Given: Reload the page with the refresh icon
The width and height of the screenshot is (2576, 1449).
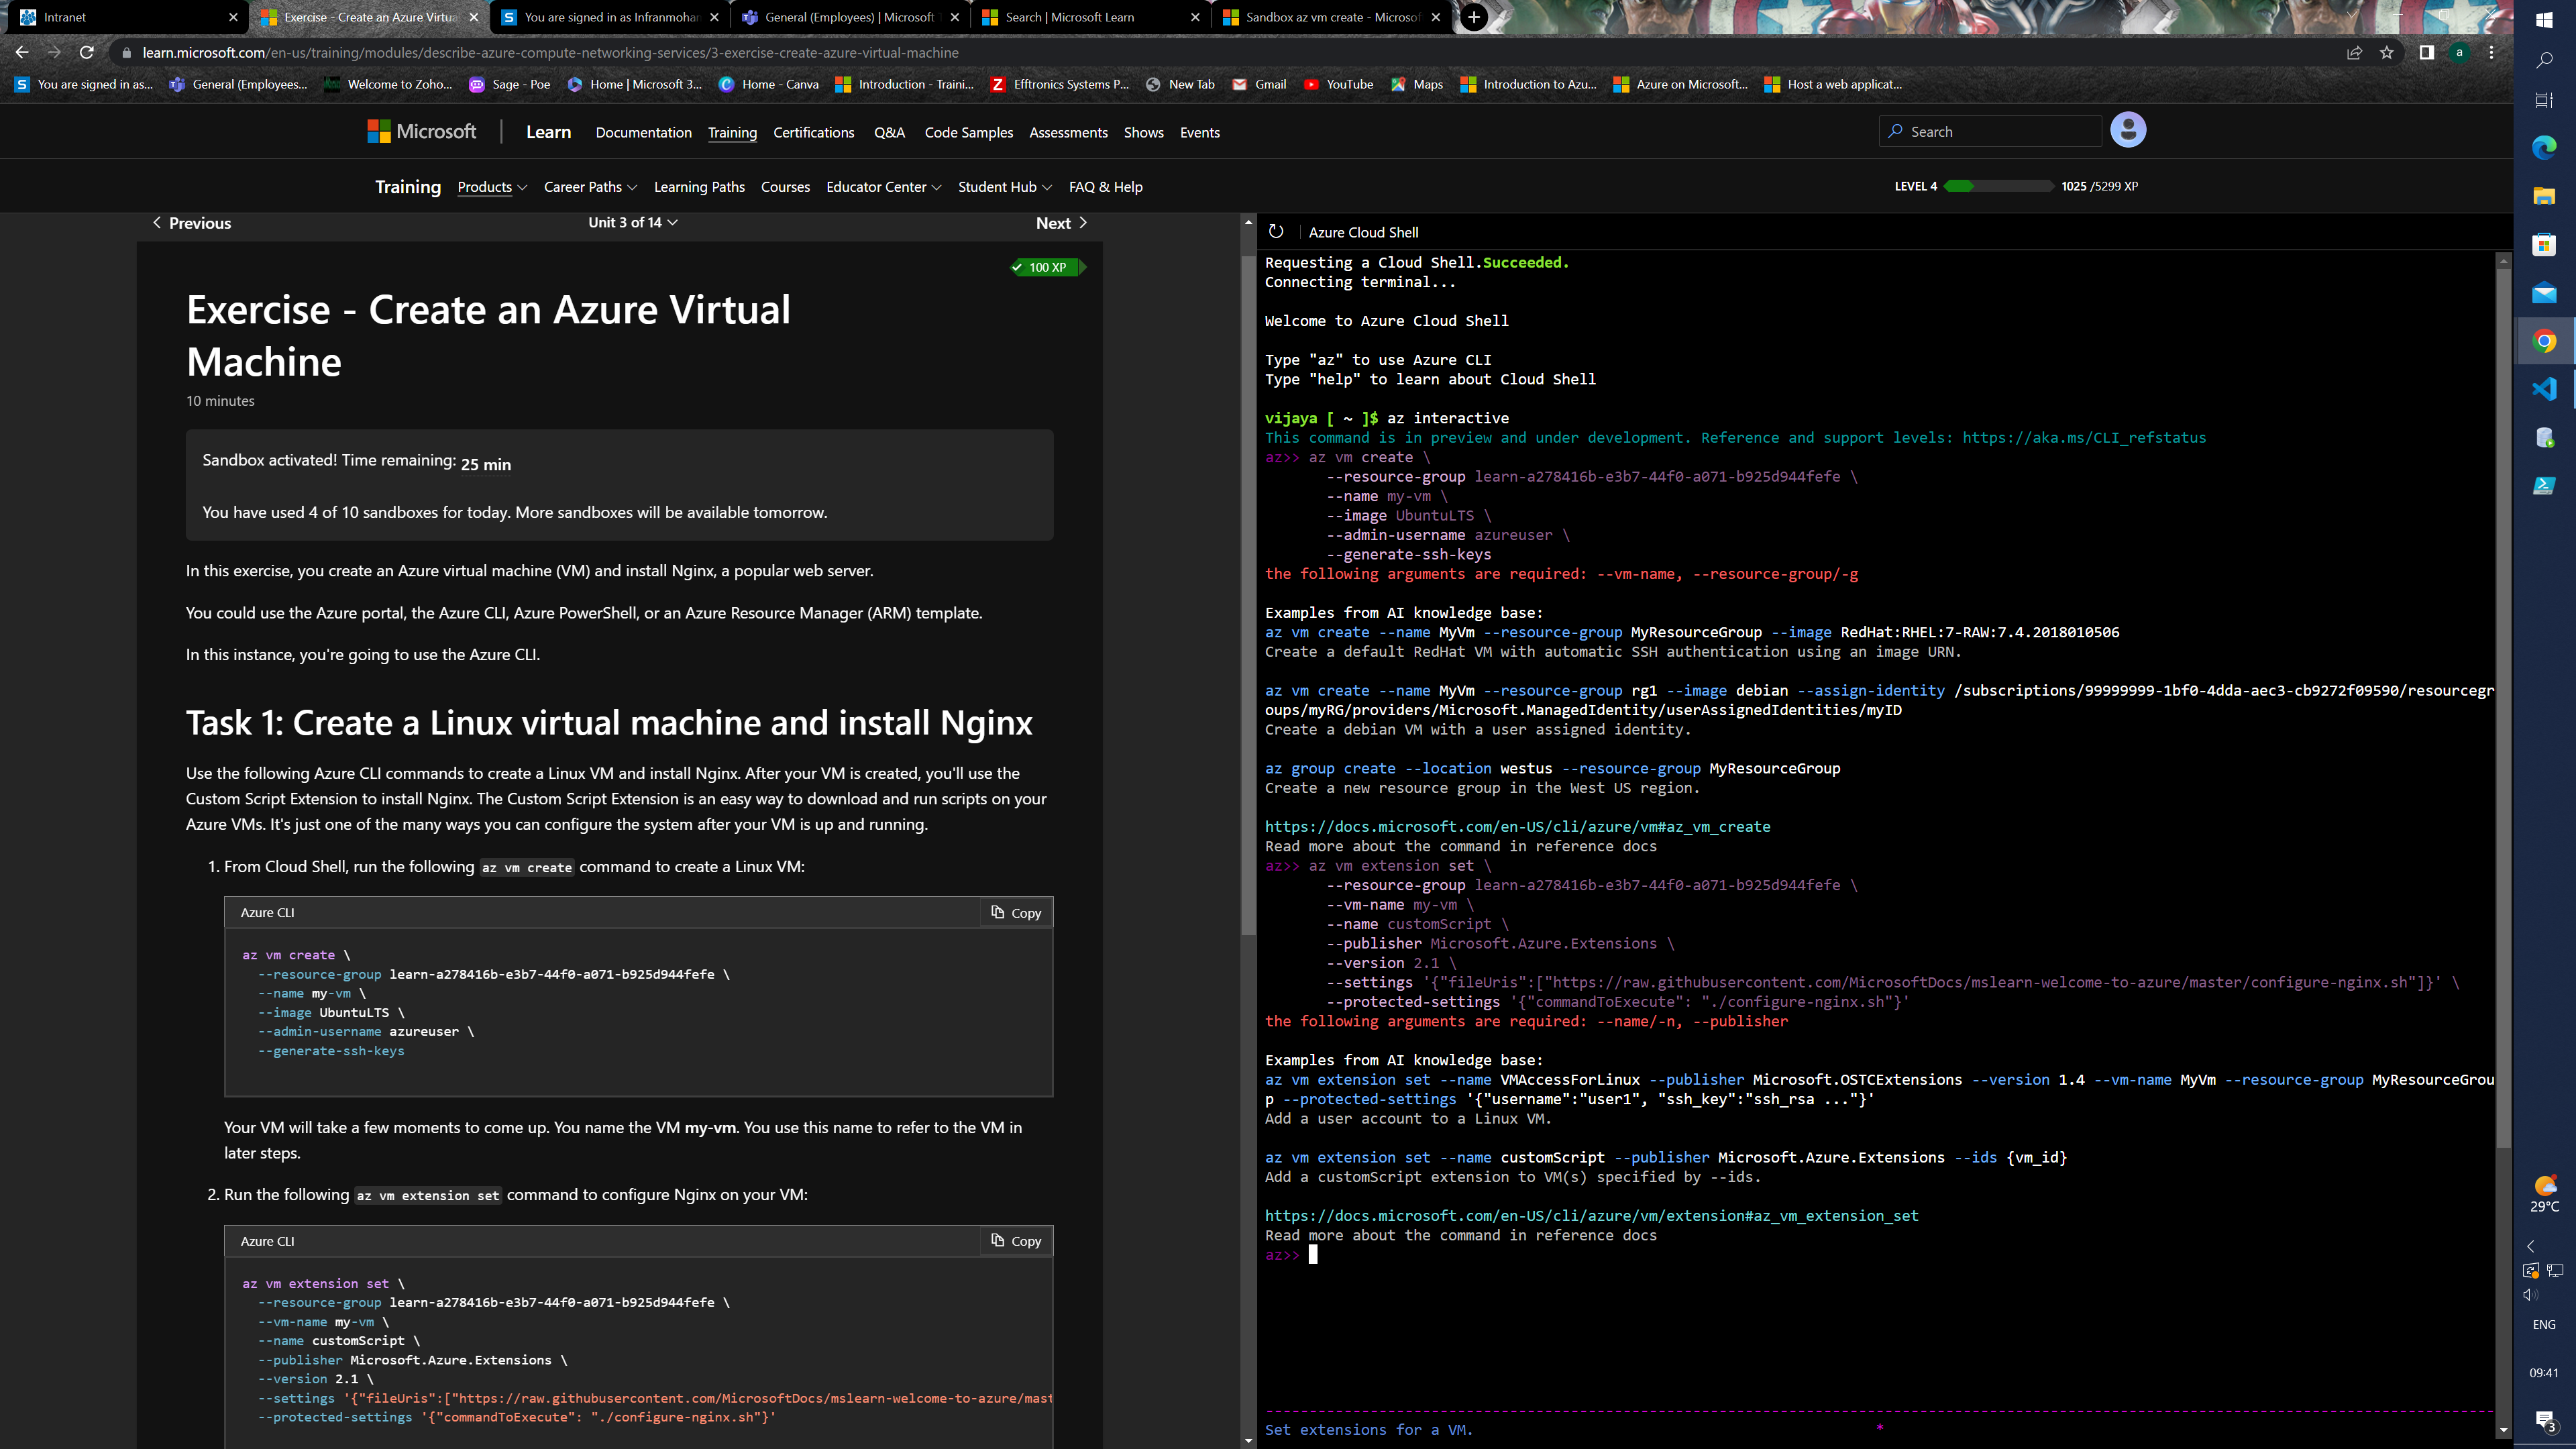Looking at the screenshot, I should (x=87, y=53).
